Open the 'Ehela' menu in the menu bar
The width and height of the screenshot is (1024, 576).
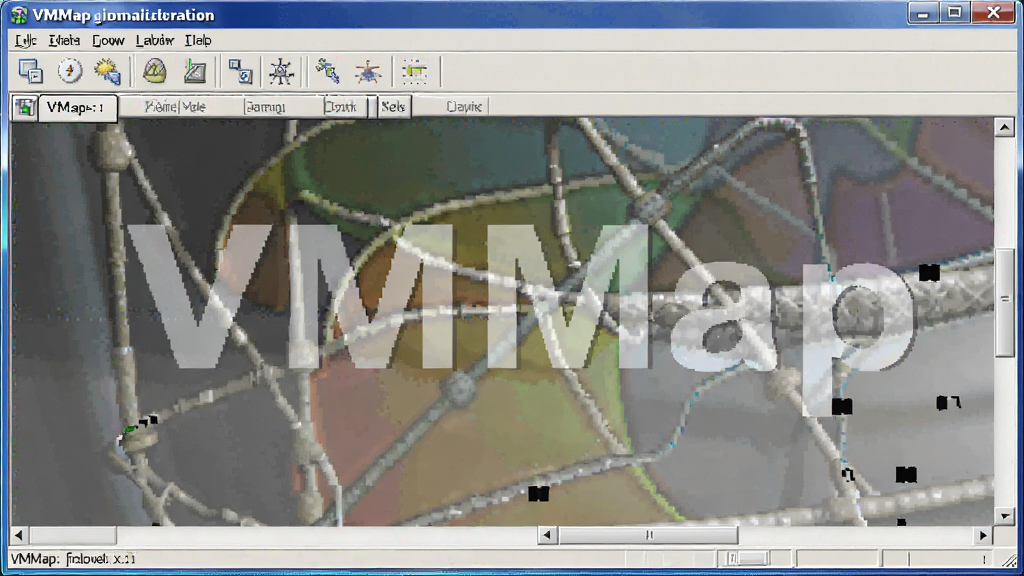point(64,40)
